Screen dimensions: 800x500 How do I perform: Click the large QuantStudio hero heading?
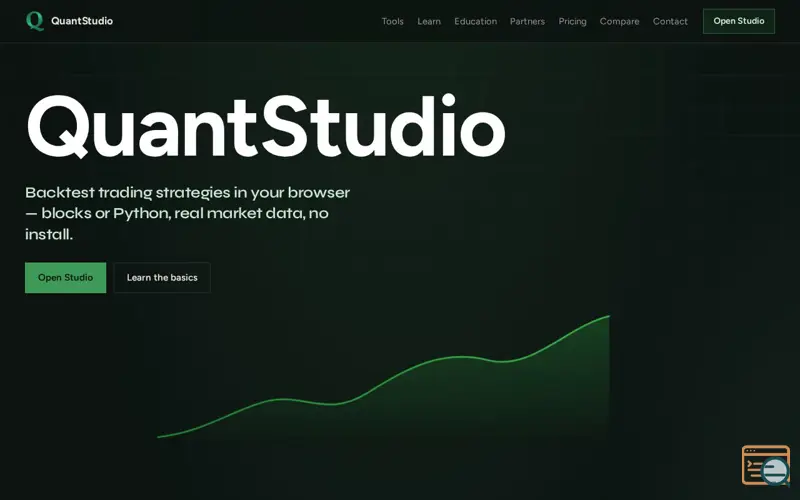tap(266, 126)
